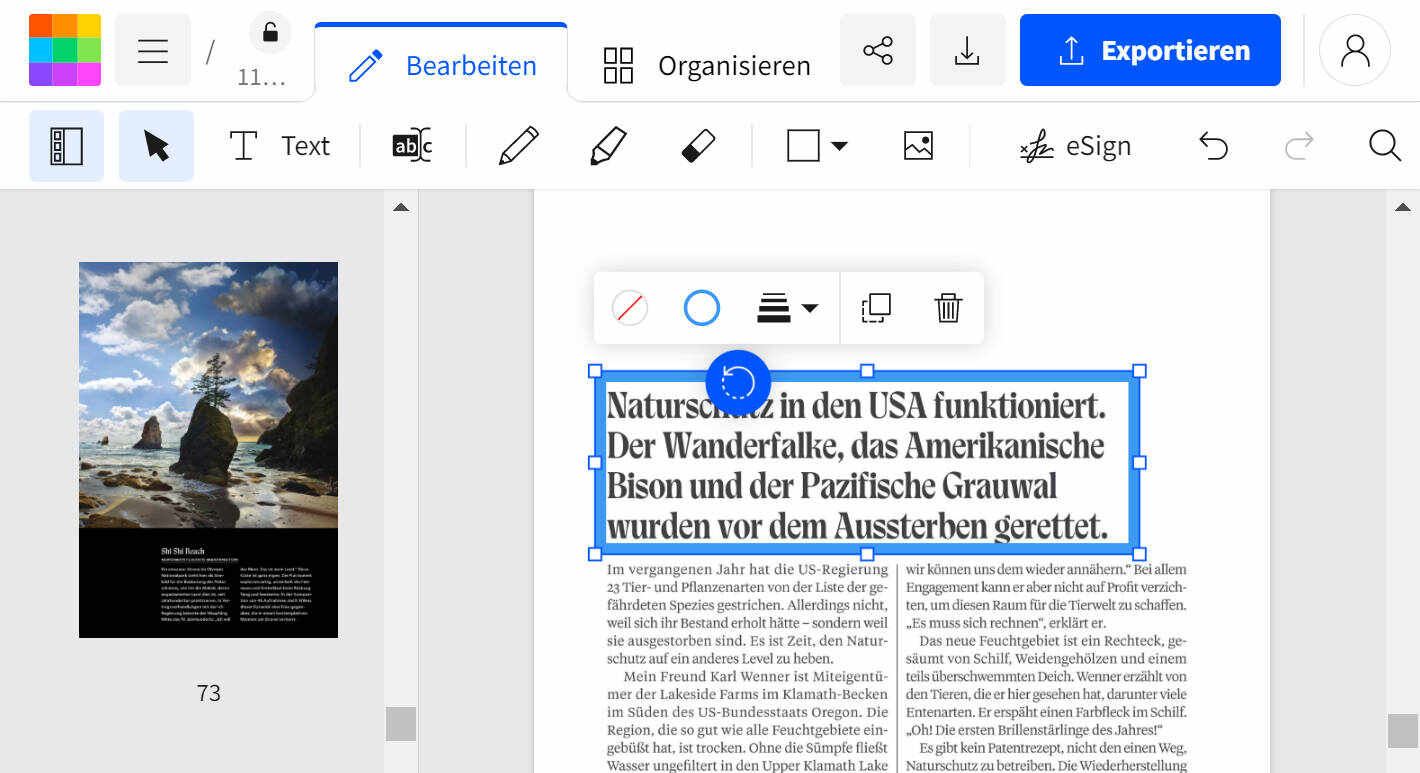The image size is (1420, 773).
Task: Delete the selected annotation with the trash icon
Action: click(x=948, y=308)
